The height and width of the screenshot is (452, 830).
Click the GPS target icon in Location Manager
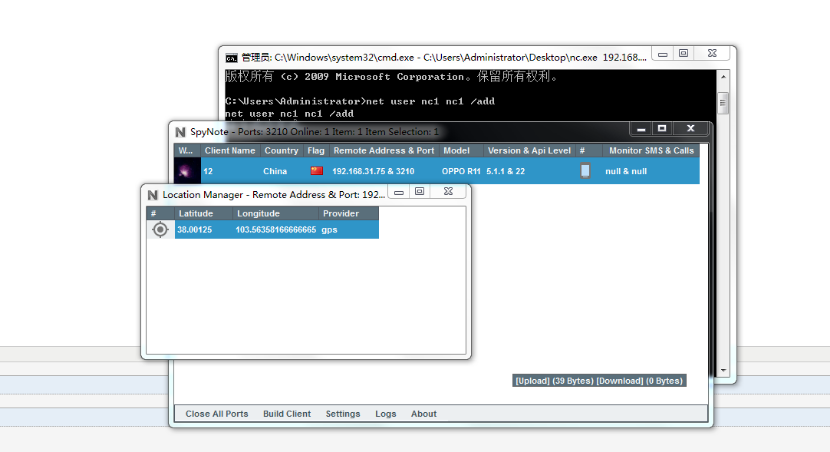coord(160,229)
